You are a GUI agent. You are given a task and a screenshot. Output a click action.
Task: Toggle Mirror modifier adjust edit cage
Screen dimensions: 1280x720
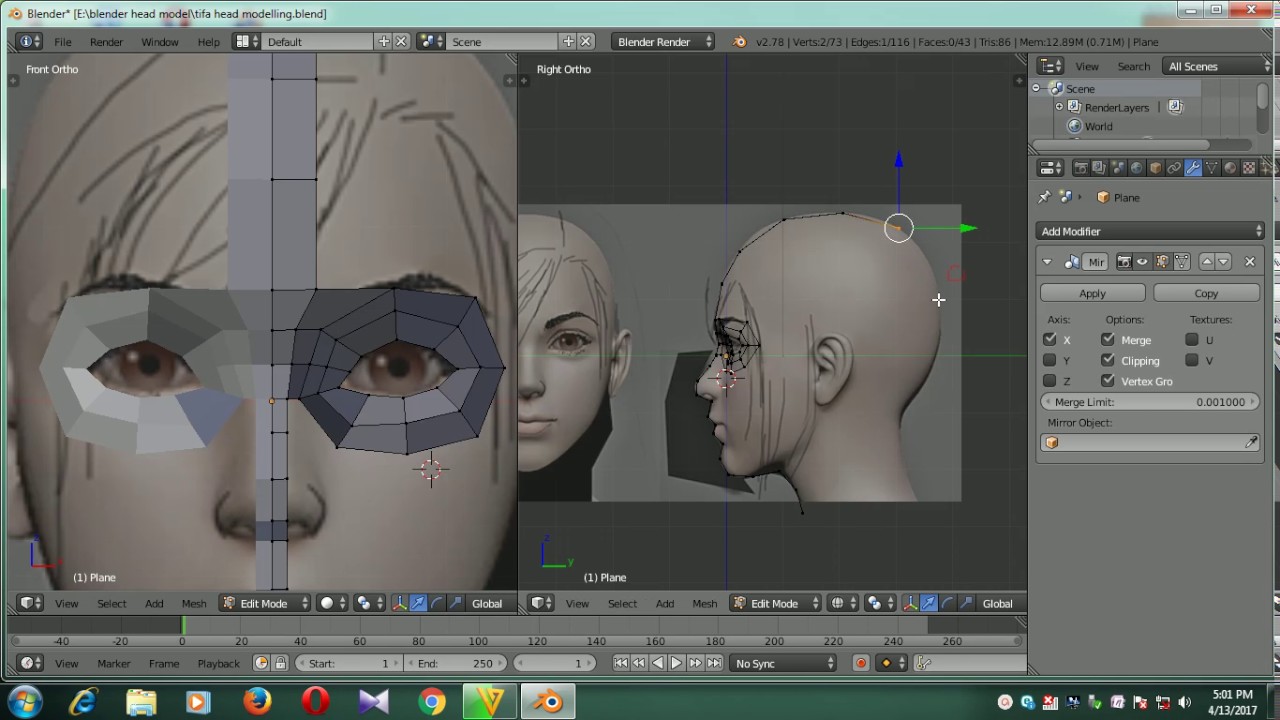[x=1182, y=262]
